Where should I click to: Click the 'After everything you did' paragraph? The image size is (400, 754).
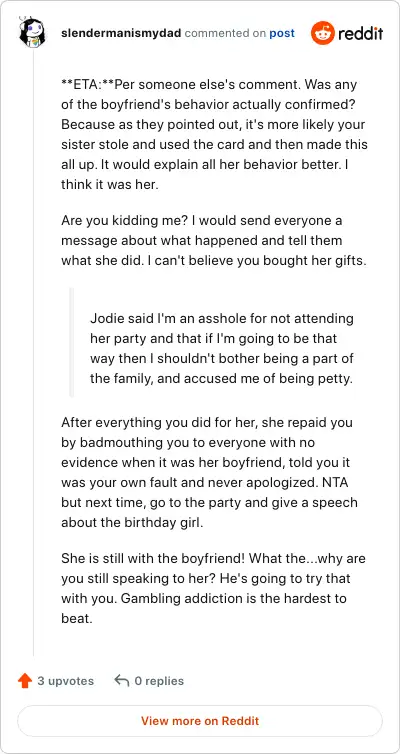click(x=210, y=473)
